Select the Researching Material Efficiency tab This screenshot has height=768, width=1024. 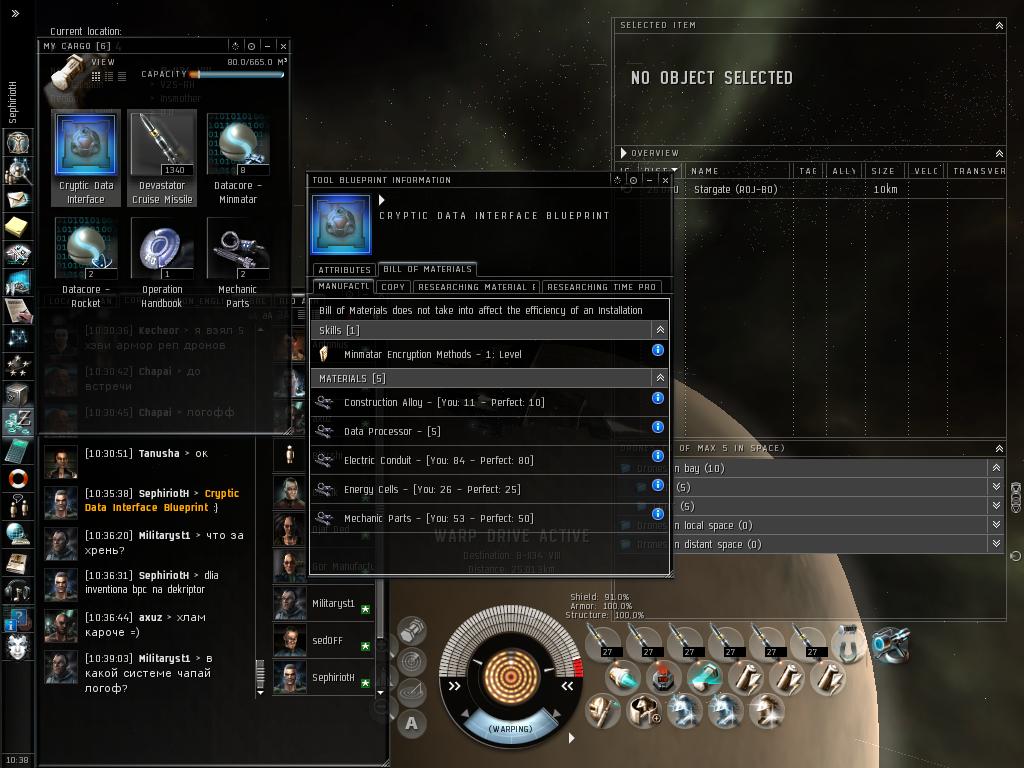coord(477,287)
